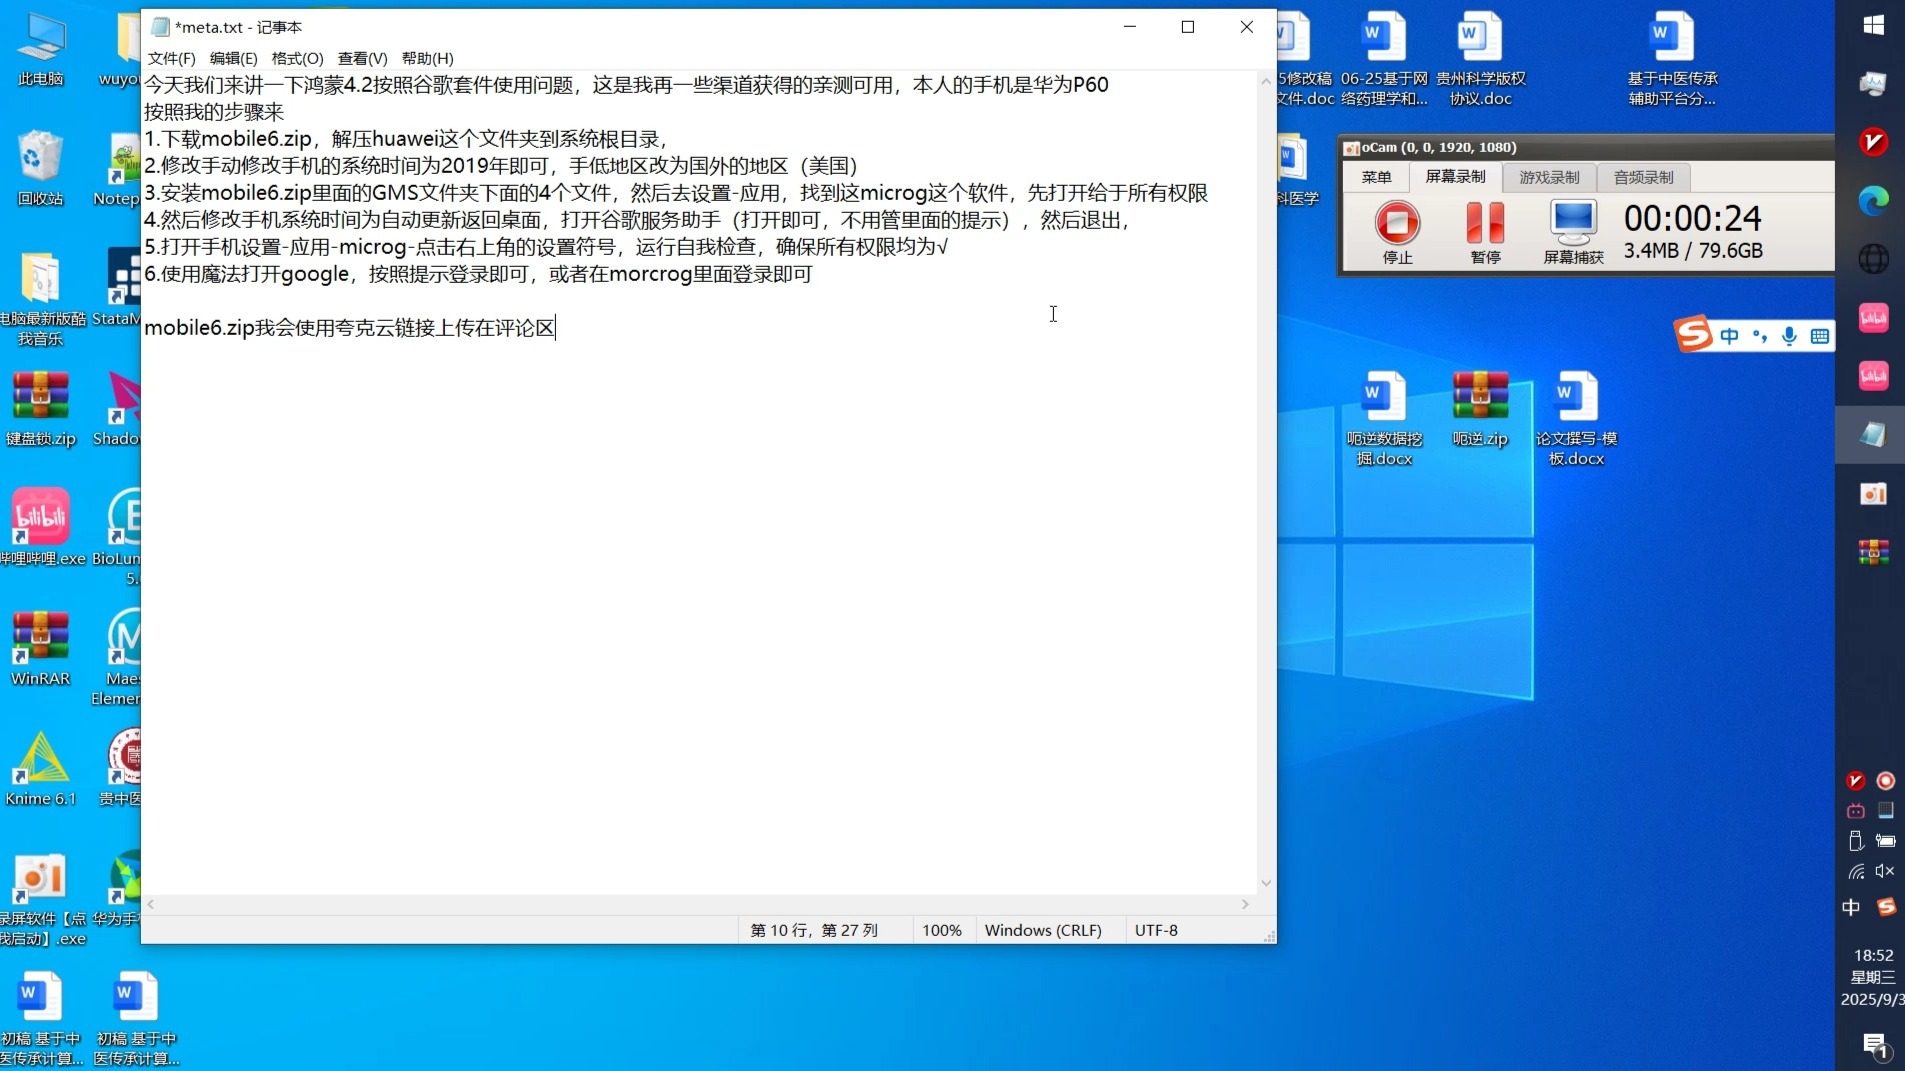
Task: Click the horizontal scrollbar left arrow in Notepad
Action: point(151,904)
